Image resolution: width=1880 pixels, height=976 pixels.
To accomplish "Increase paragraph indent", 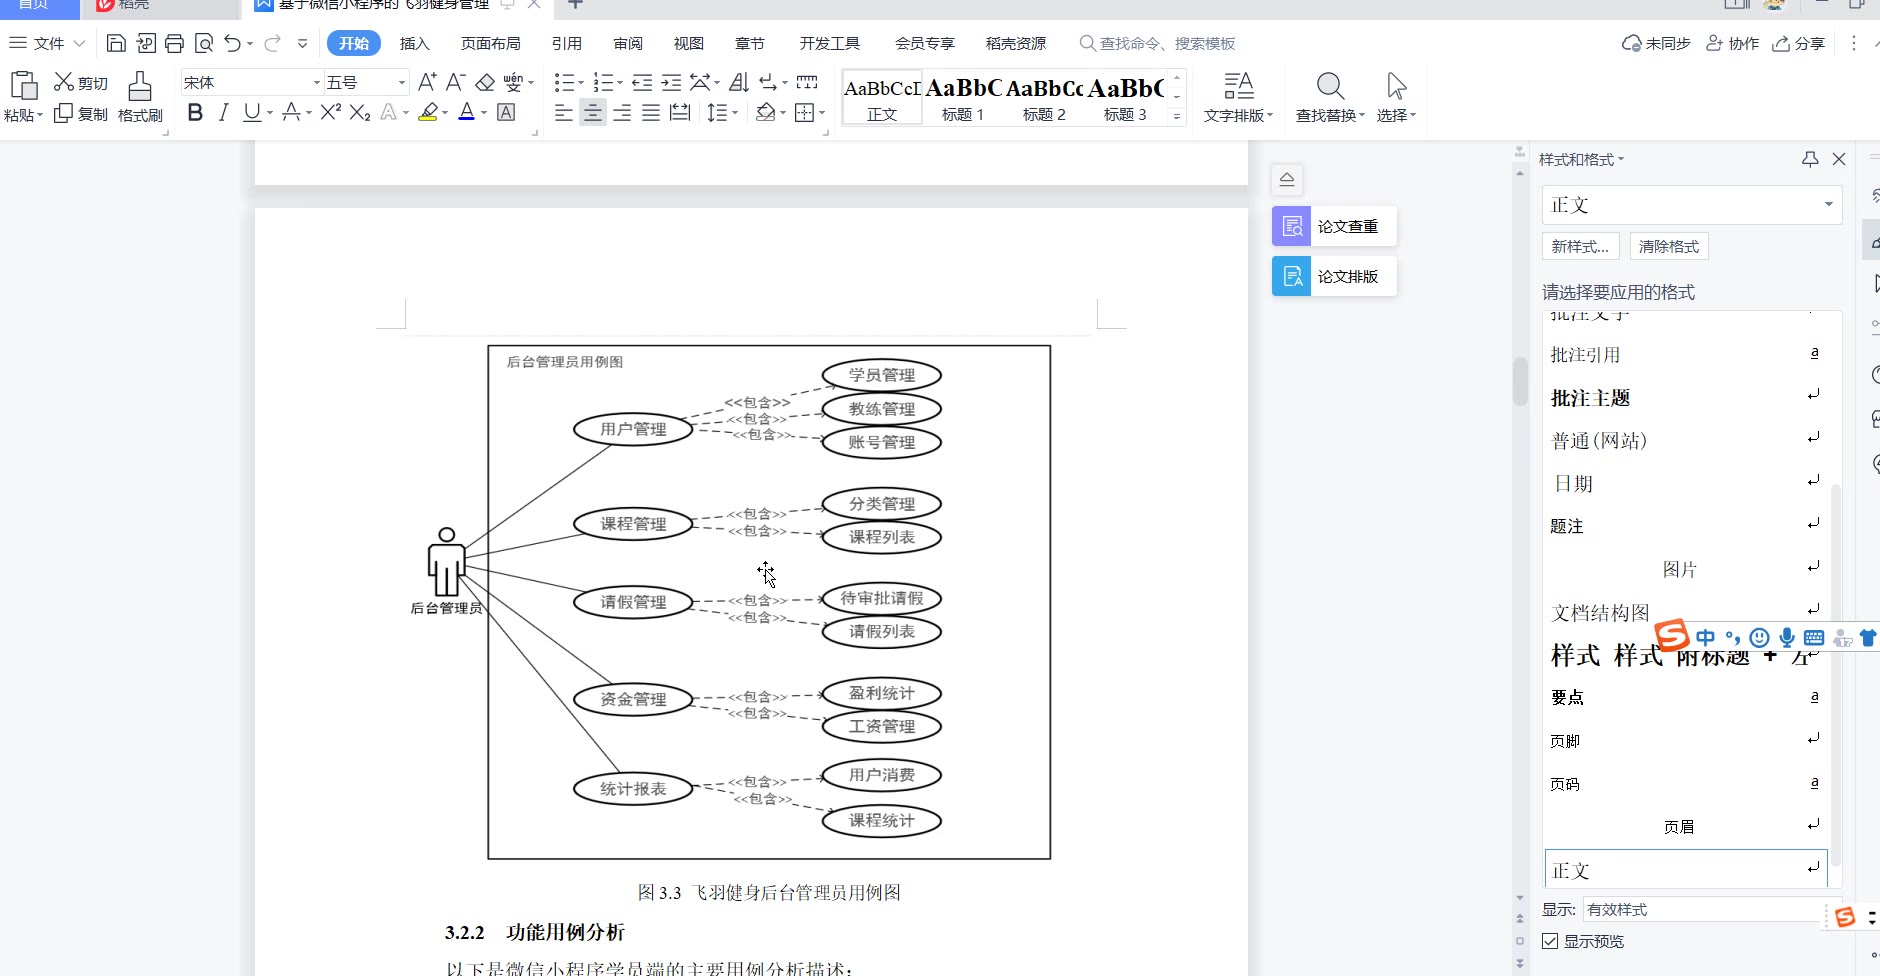I will tap(672, 82).
